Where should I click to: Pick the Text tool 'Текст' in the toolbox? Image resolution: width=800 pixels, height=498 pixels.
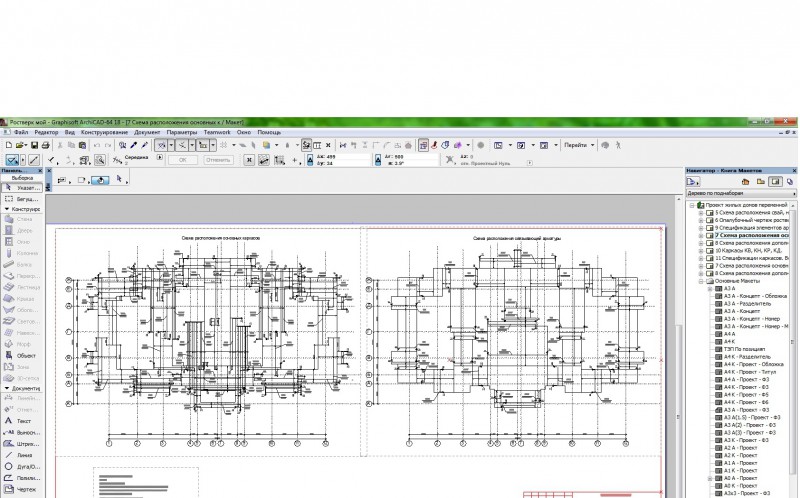coord(21,421)
